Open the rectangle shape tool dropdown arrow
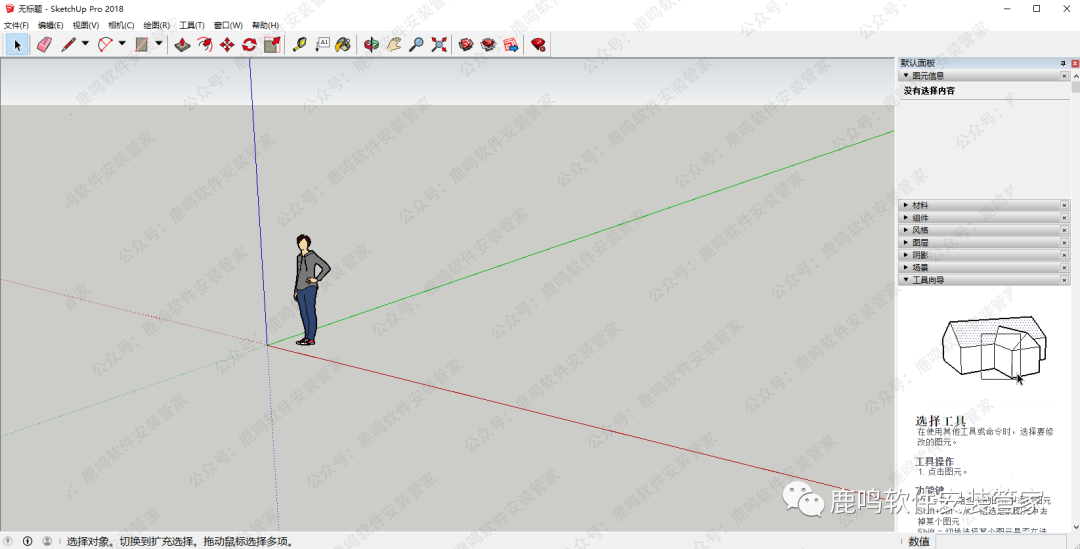Screen dimensions: 1080x549 coord(159,44)
